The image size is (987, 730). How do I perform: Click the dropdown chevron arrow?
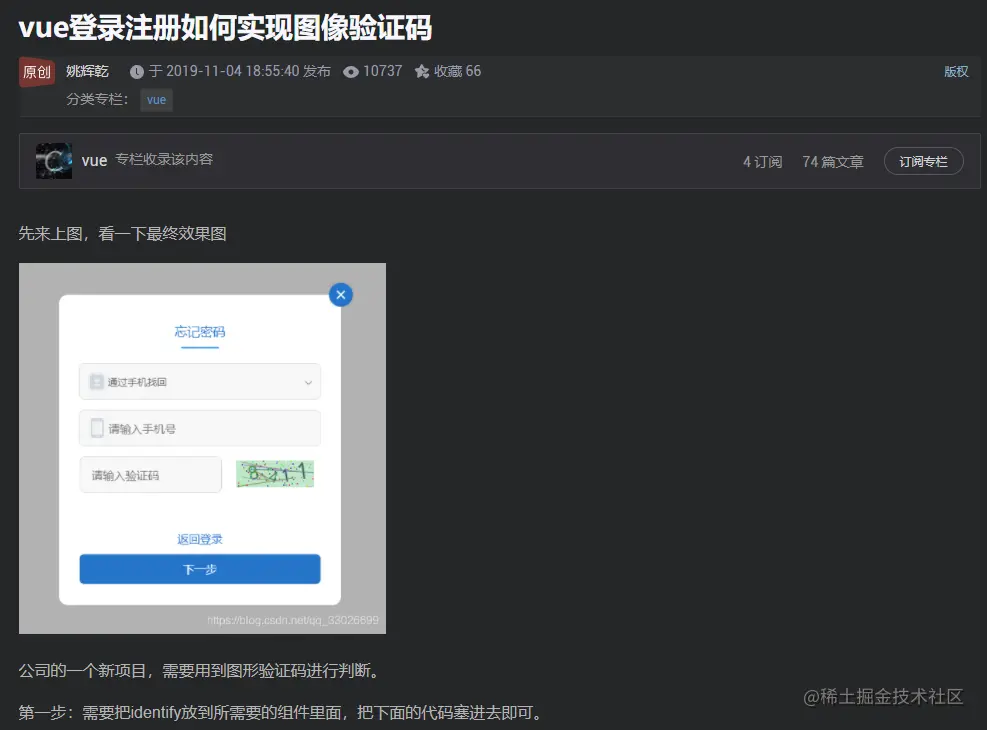(308, 382)
